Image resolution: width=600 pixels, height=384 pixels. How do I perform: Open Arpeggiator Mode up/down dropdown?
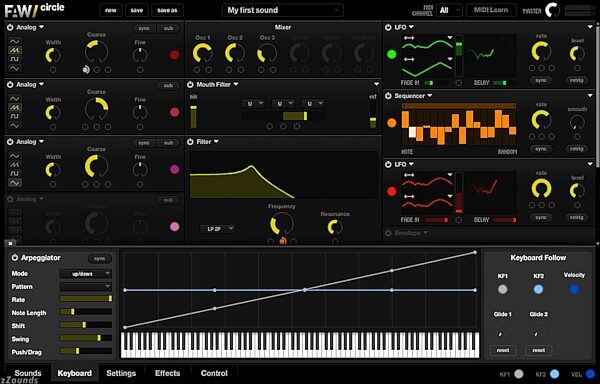pos(86,274)
